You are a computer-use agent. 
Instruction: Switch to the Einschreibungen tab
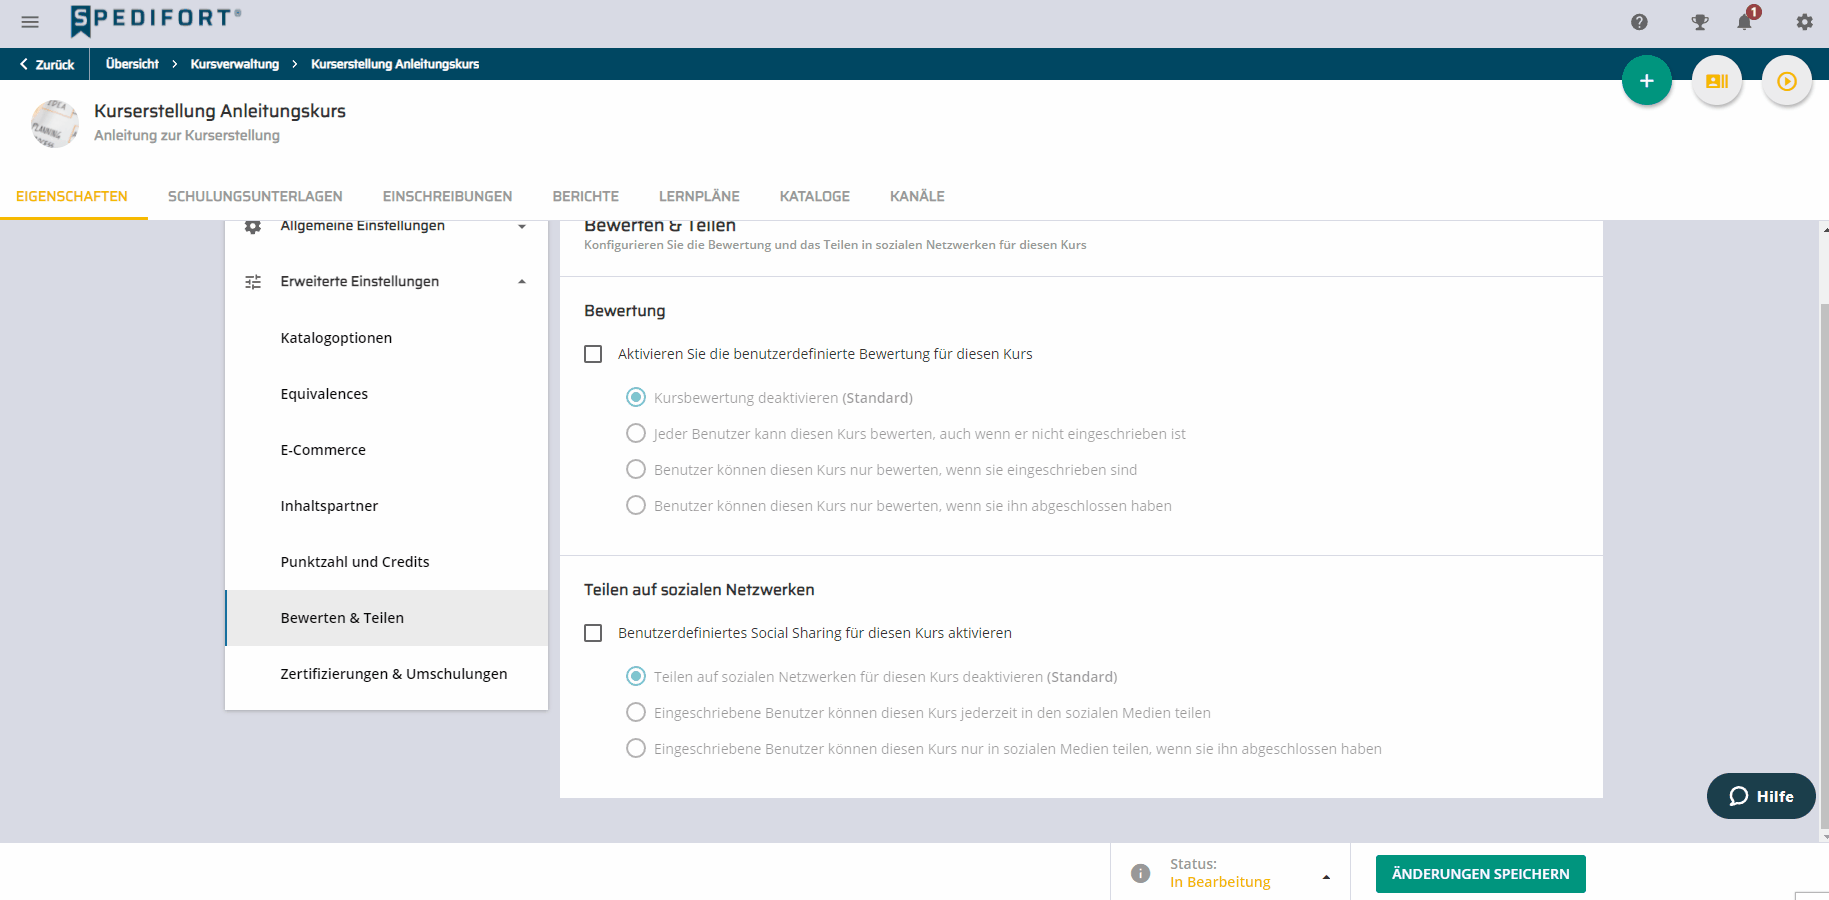pos(447,196)
